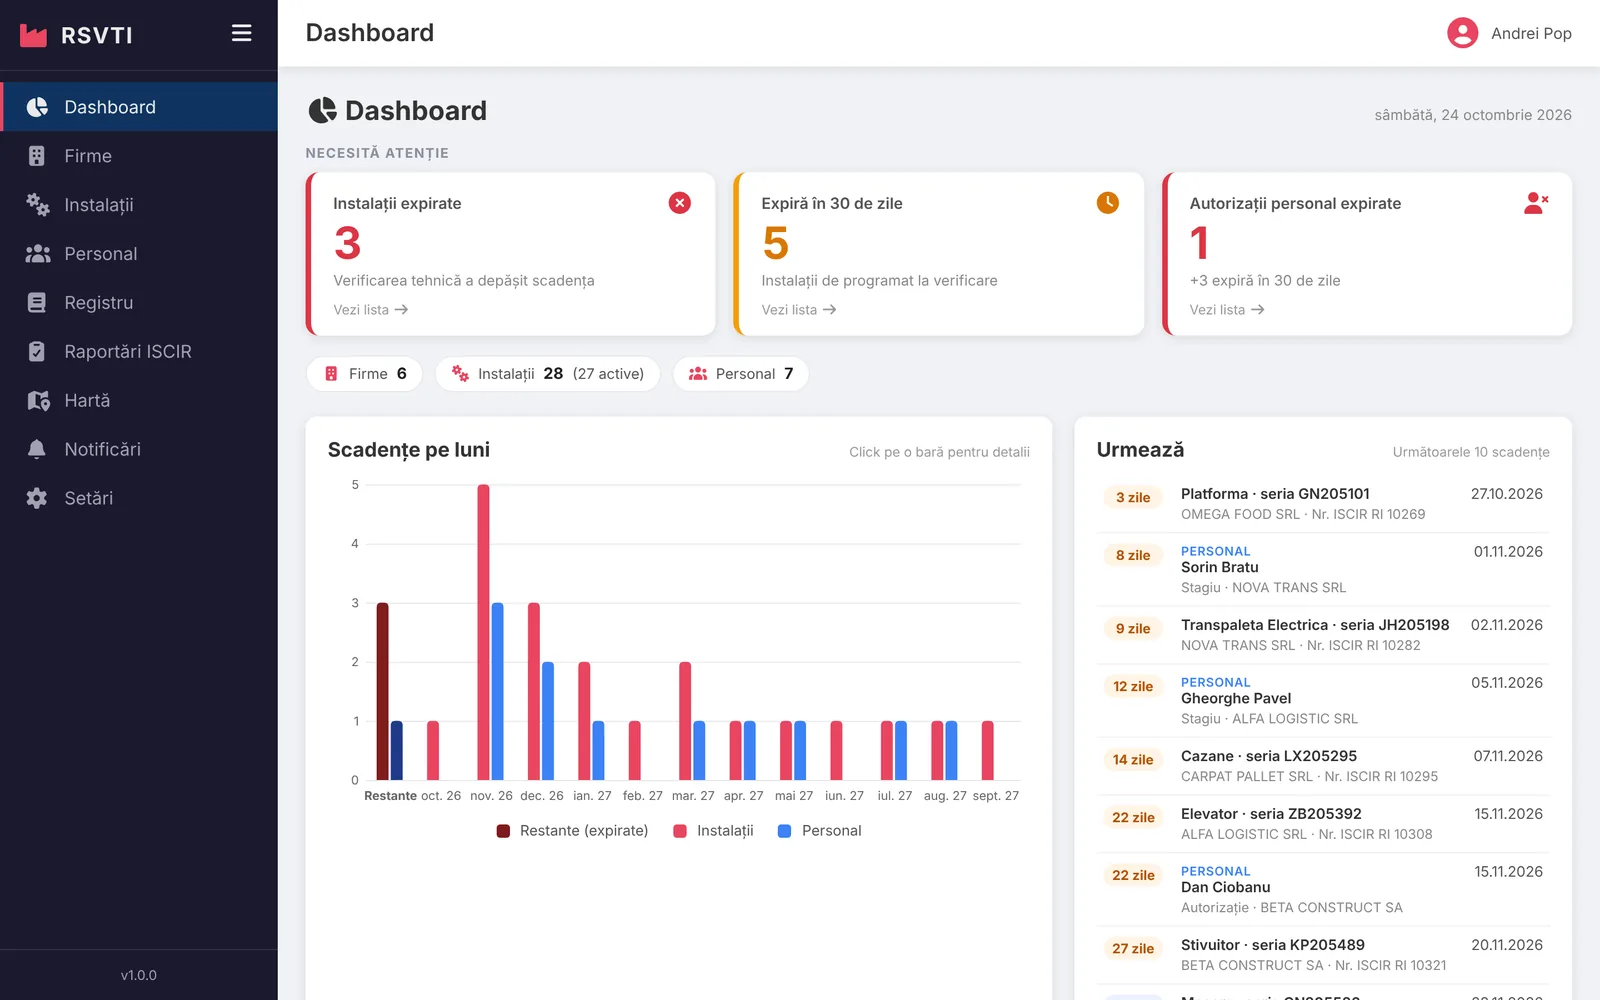This screenshot has width=1600, height=1000.
Task: Select the Dan Ciobanu authorization entry
Action: [1323, 890]
